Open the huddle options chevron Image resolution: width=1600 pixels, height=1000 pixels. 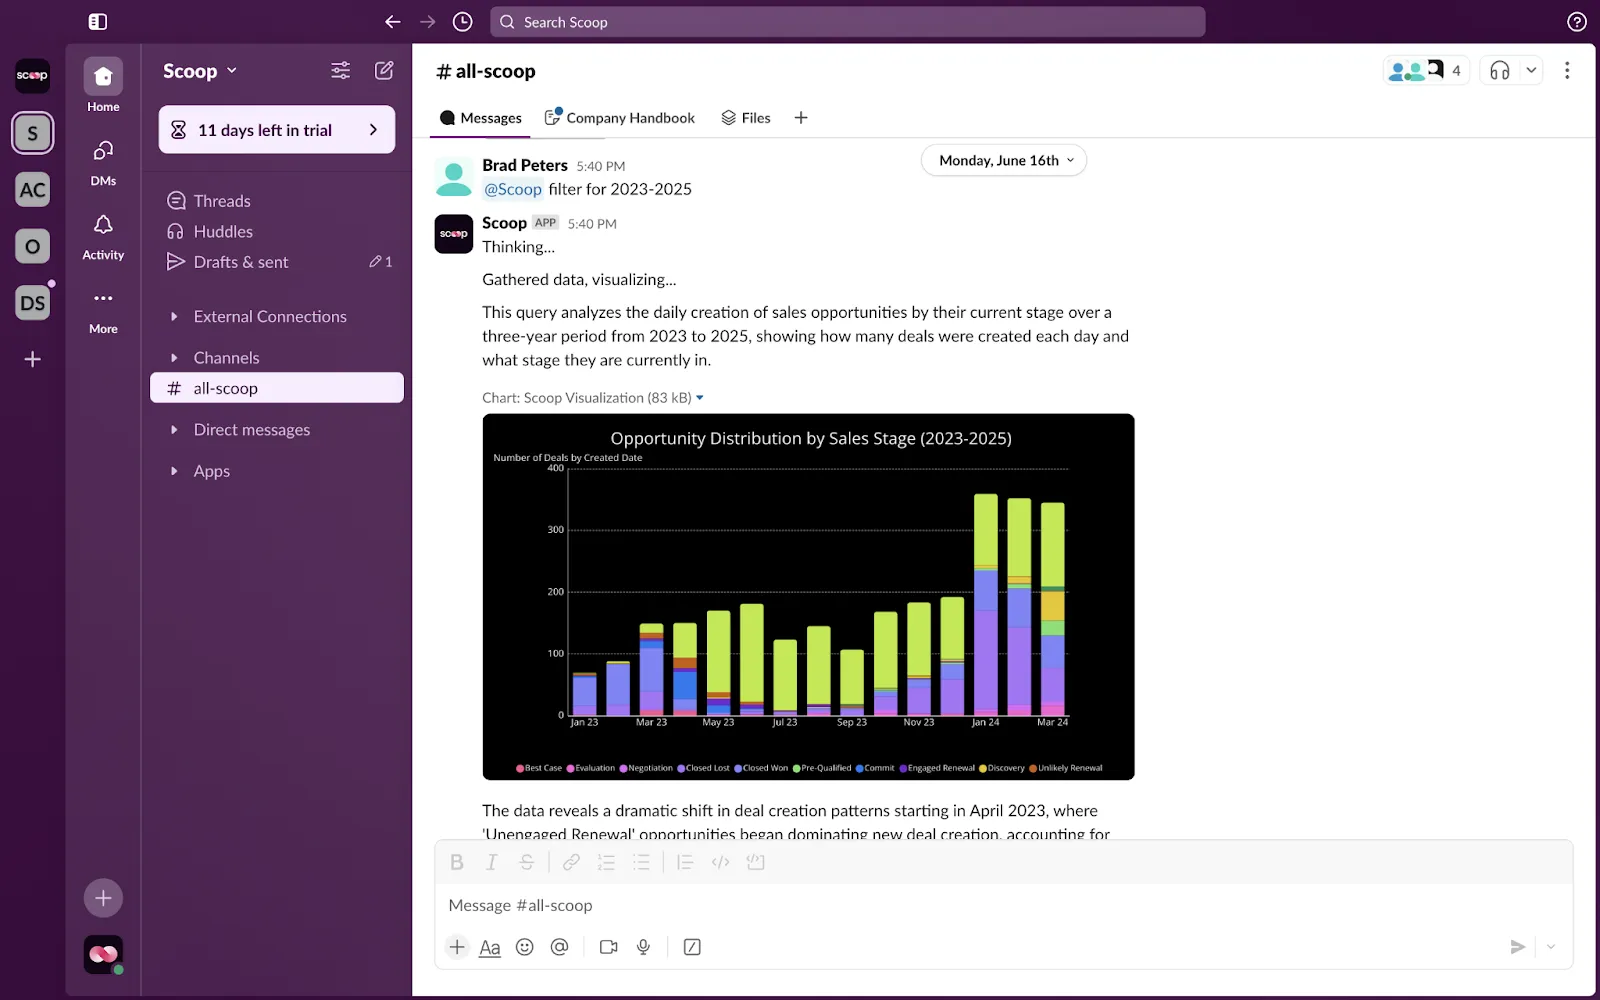click(x=1531, y=70)
